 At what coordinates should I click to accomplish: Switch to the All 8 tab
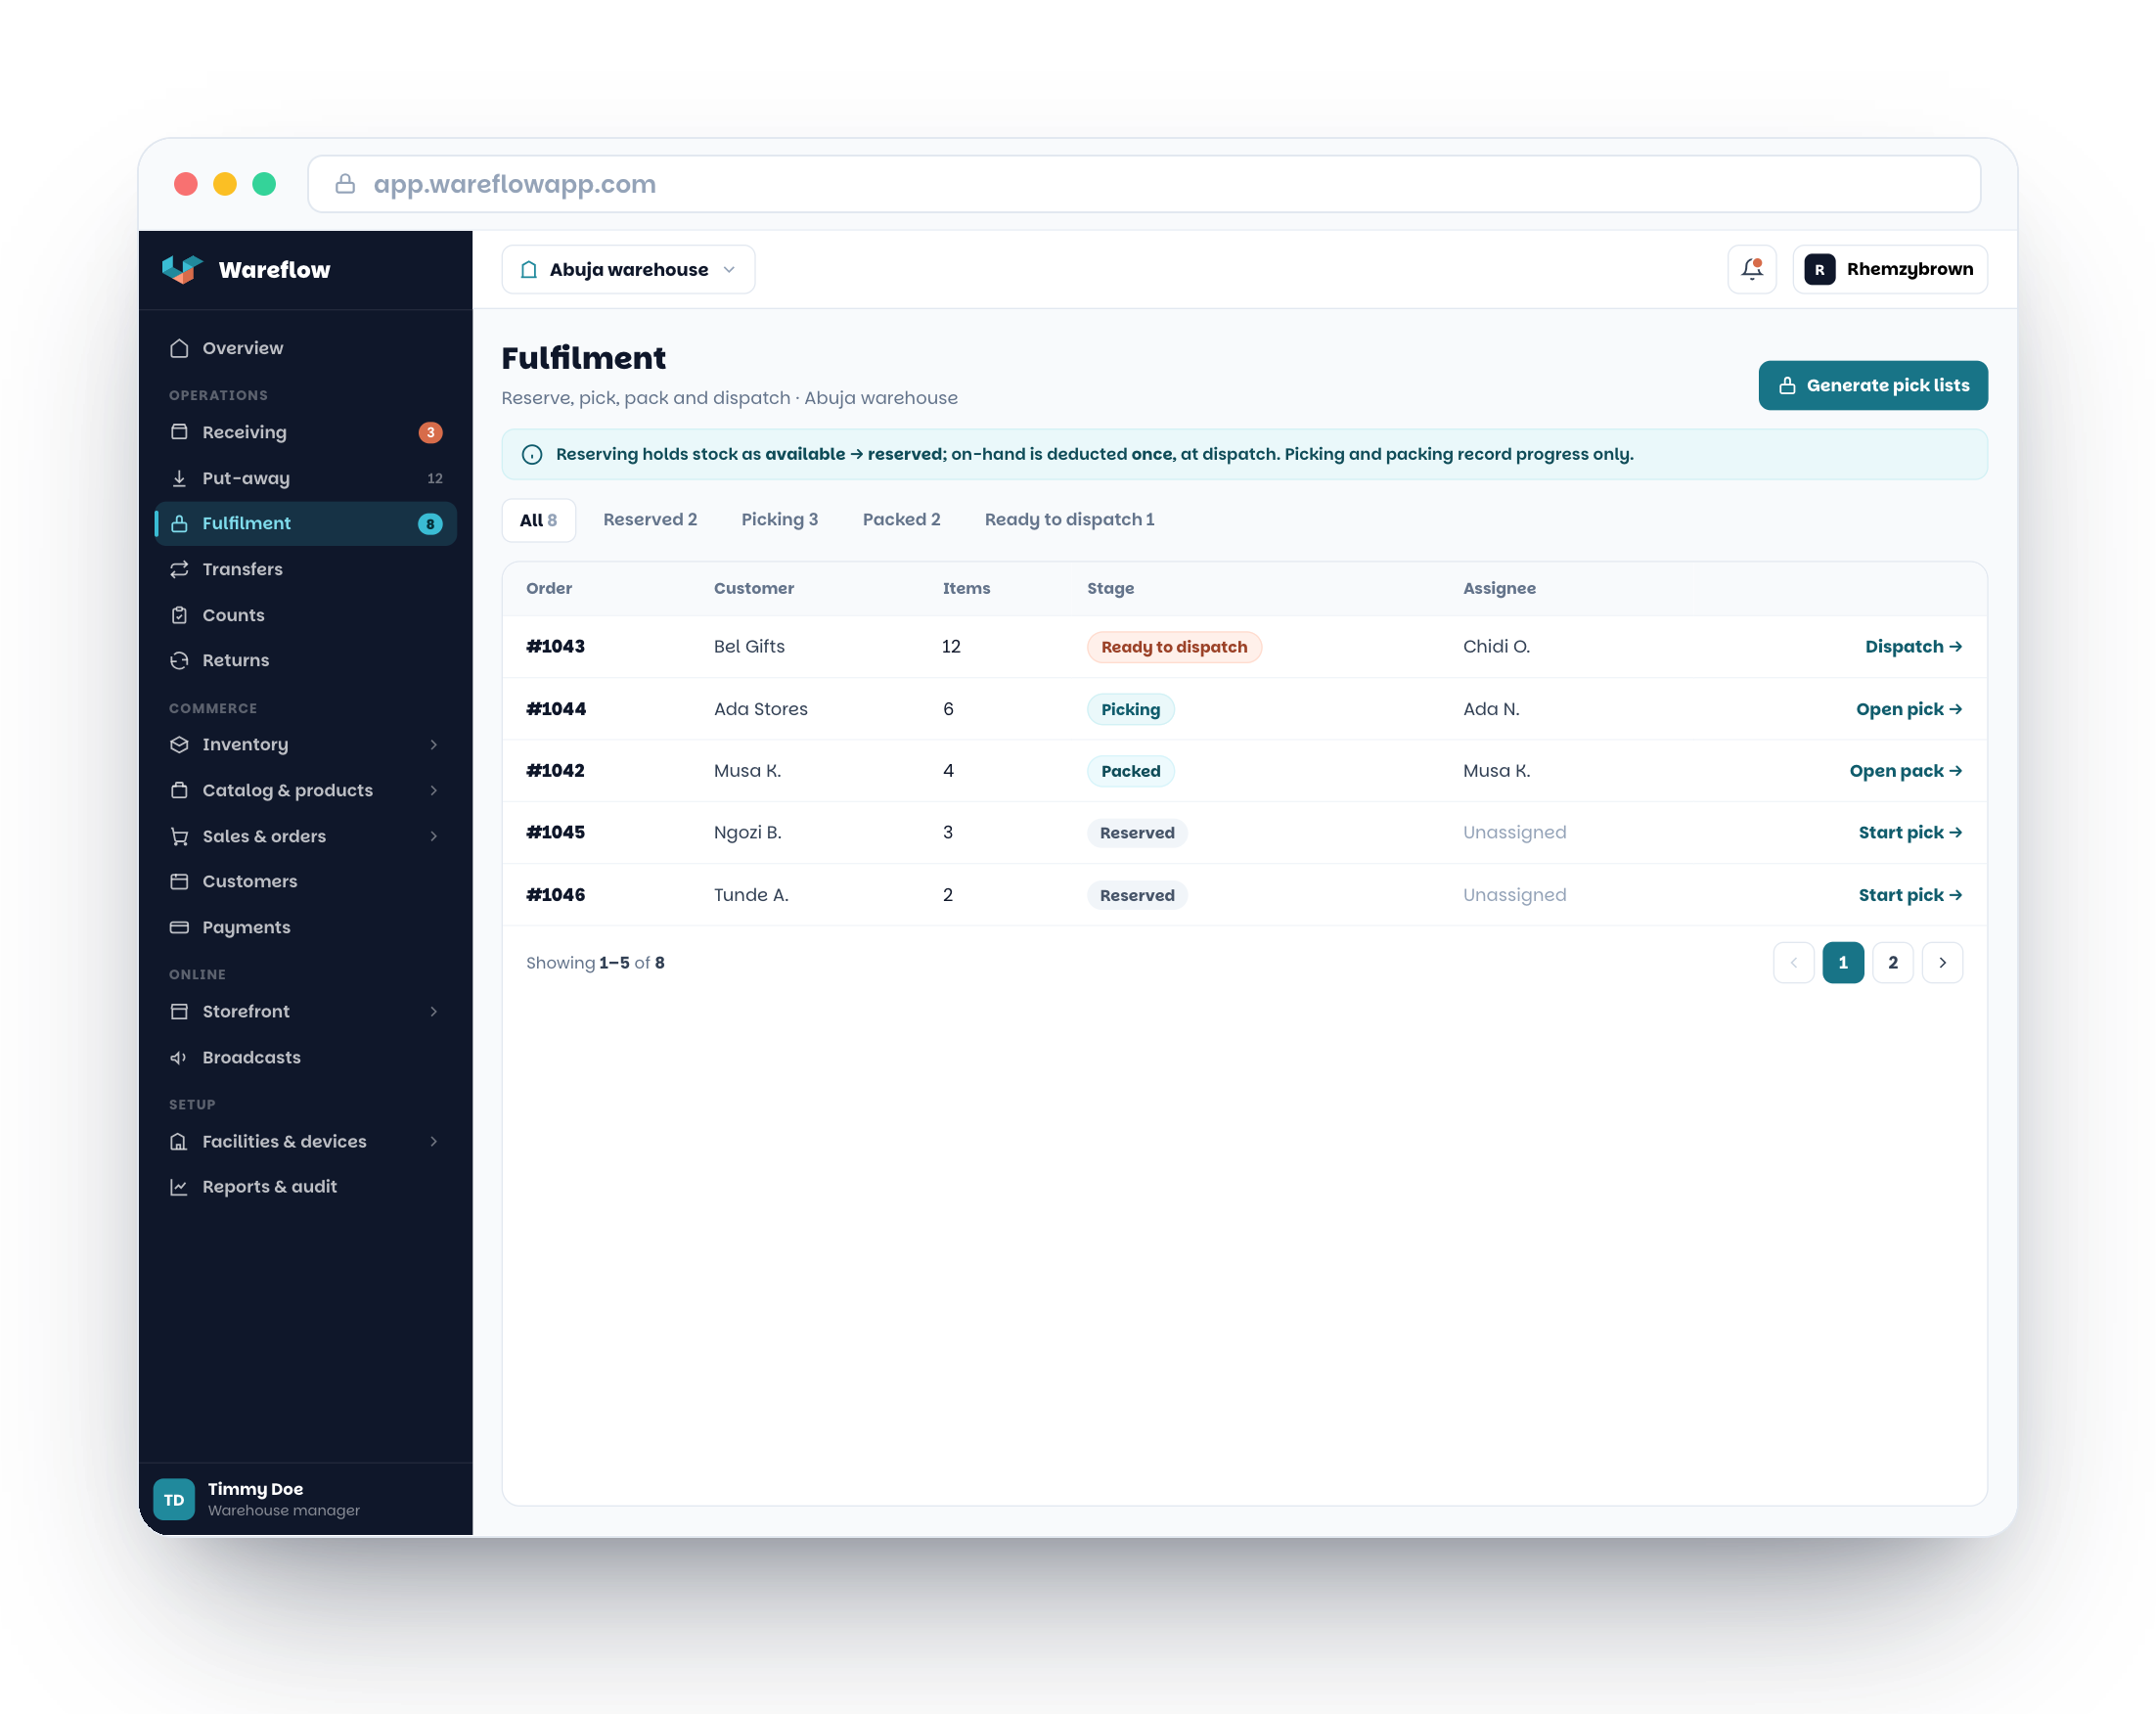[538, 520]
